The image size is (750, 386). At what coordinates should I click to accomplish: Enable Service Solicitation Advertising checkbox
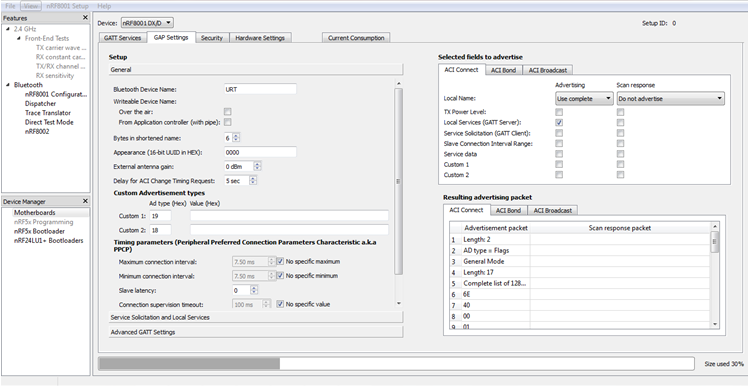point(559,133)
